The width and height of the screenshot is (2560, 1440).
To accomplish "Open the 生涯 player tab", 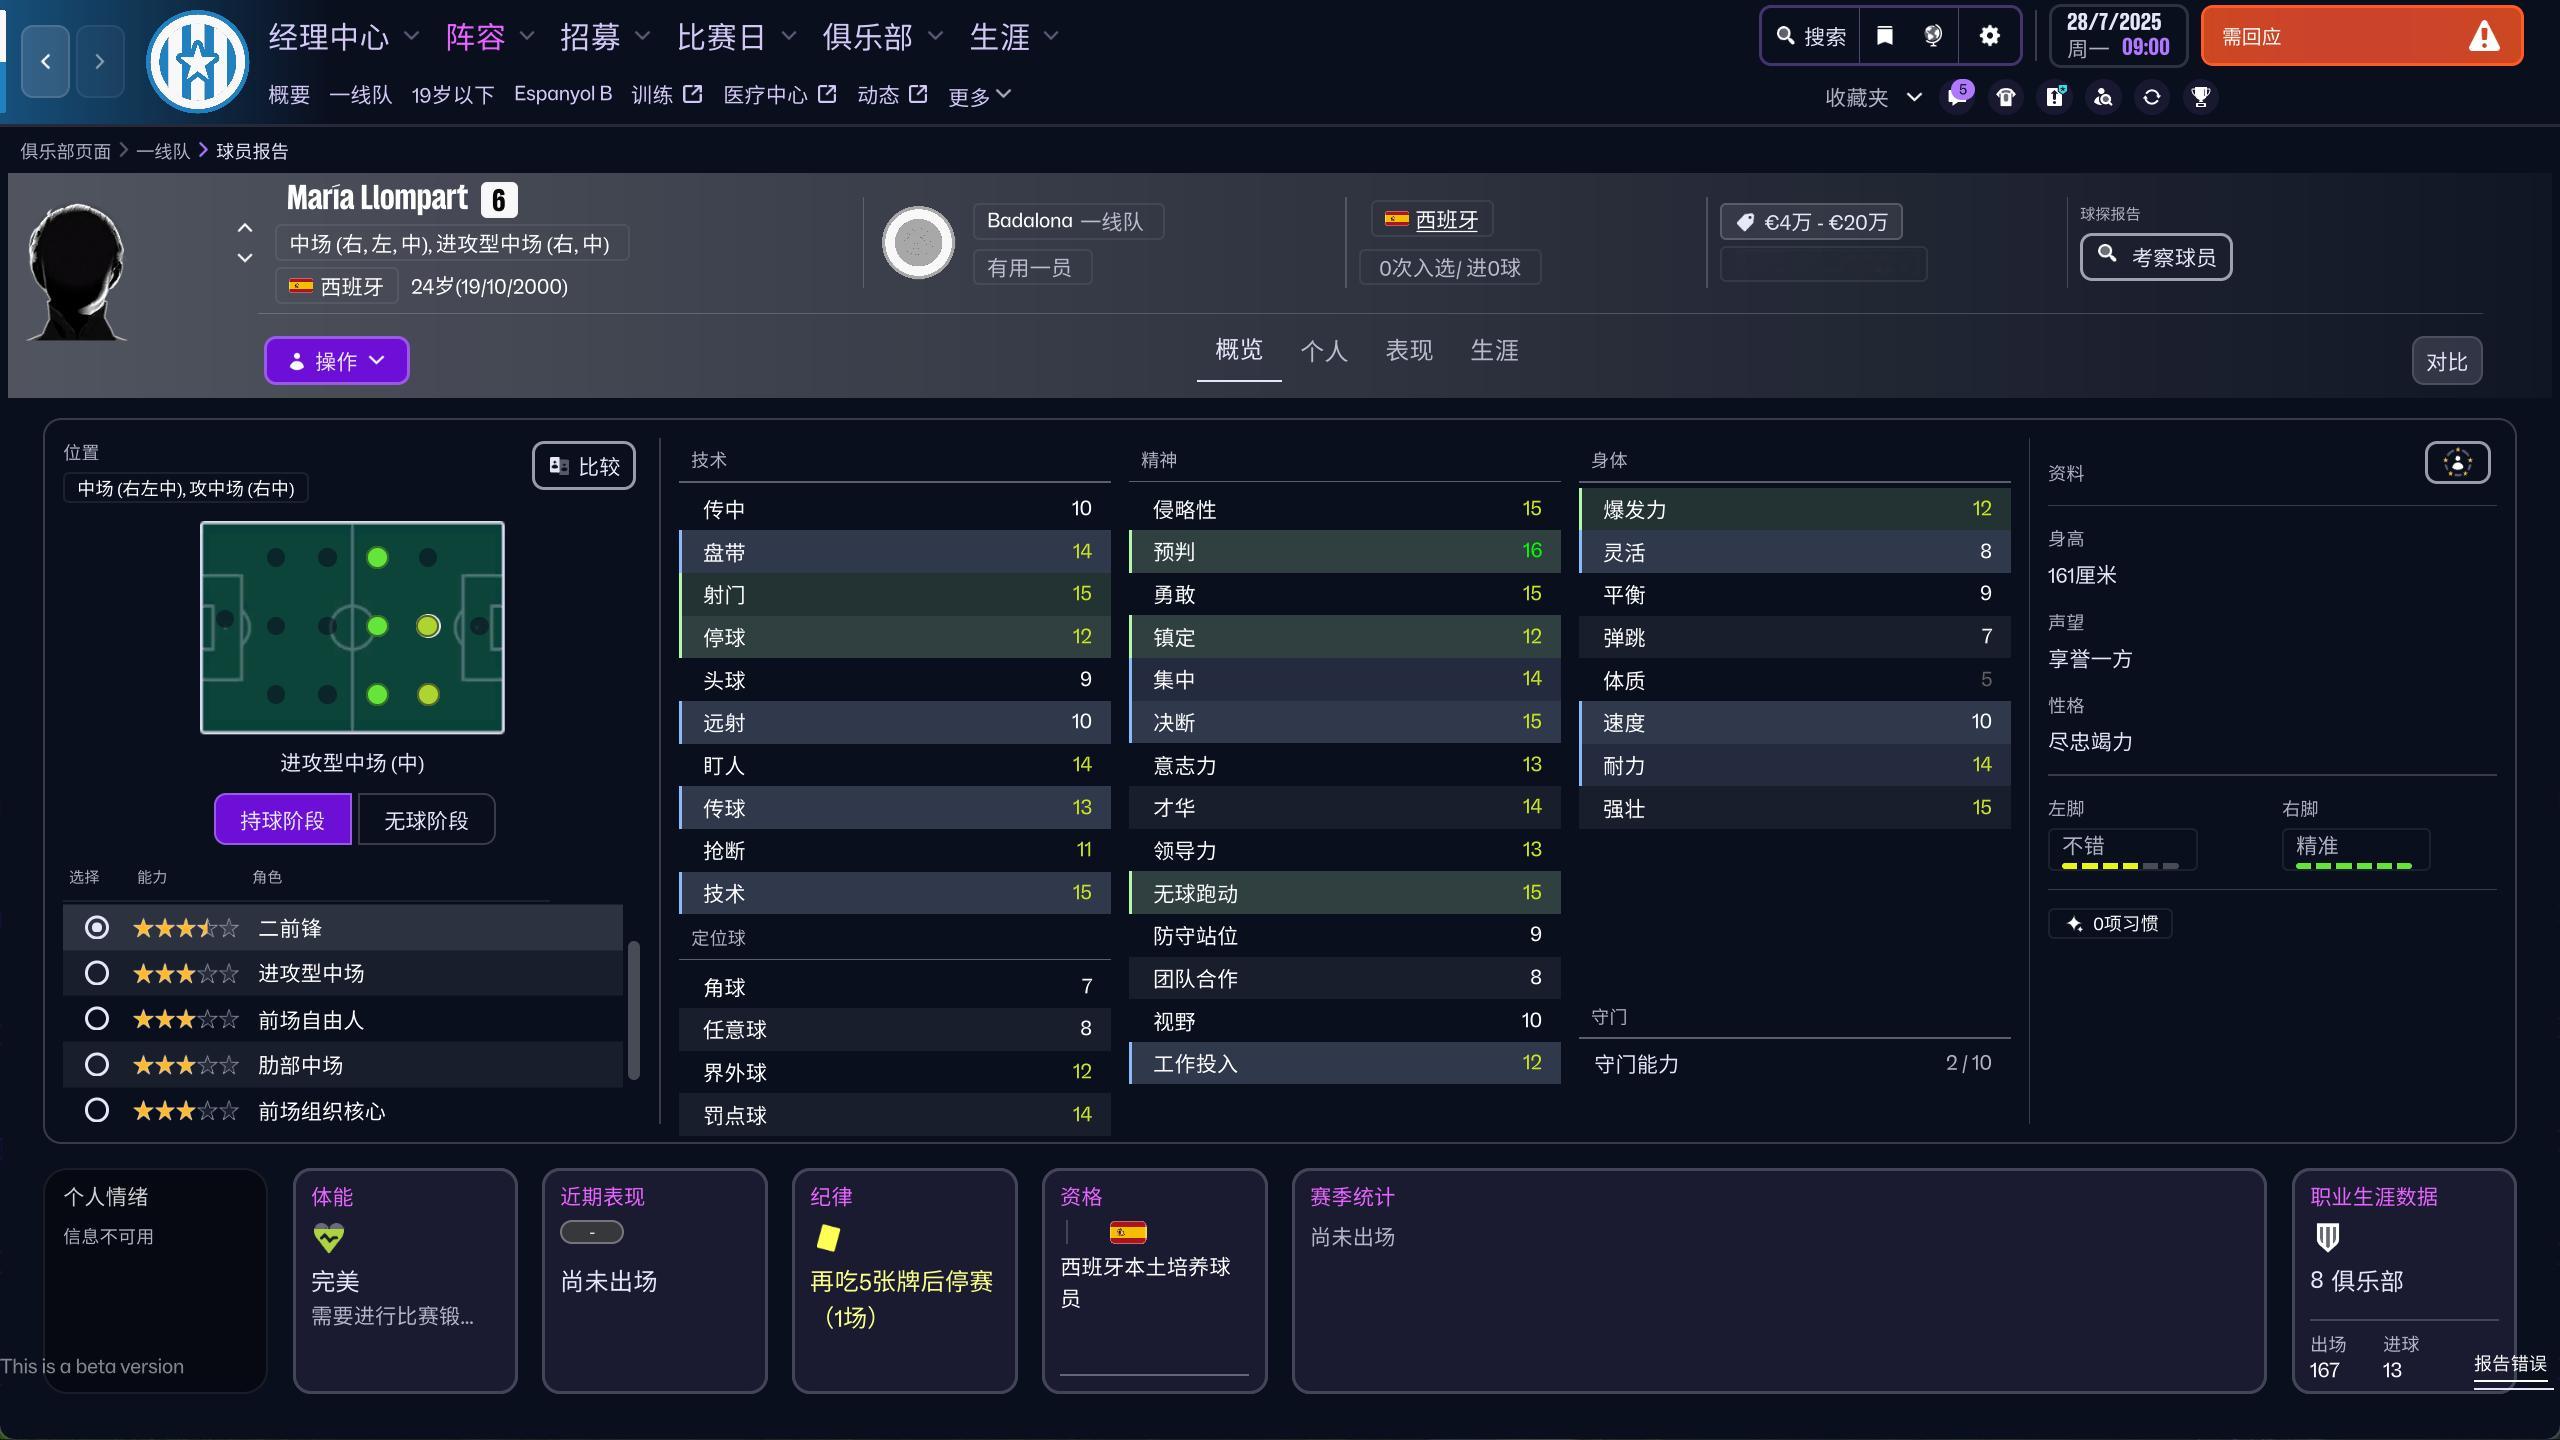I will (1494, 351).
